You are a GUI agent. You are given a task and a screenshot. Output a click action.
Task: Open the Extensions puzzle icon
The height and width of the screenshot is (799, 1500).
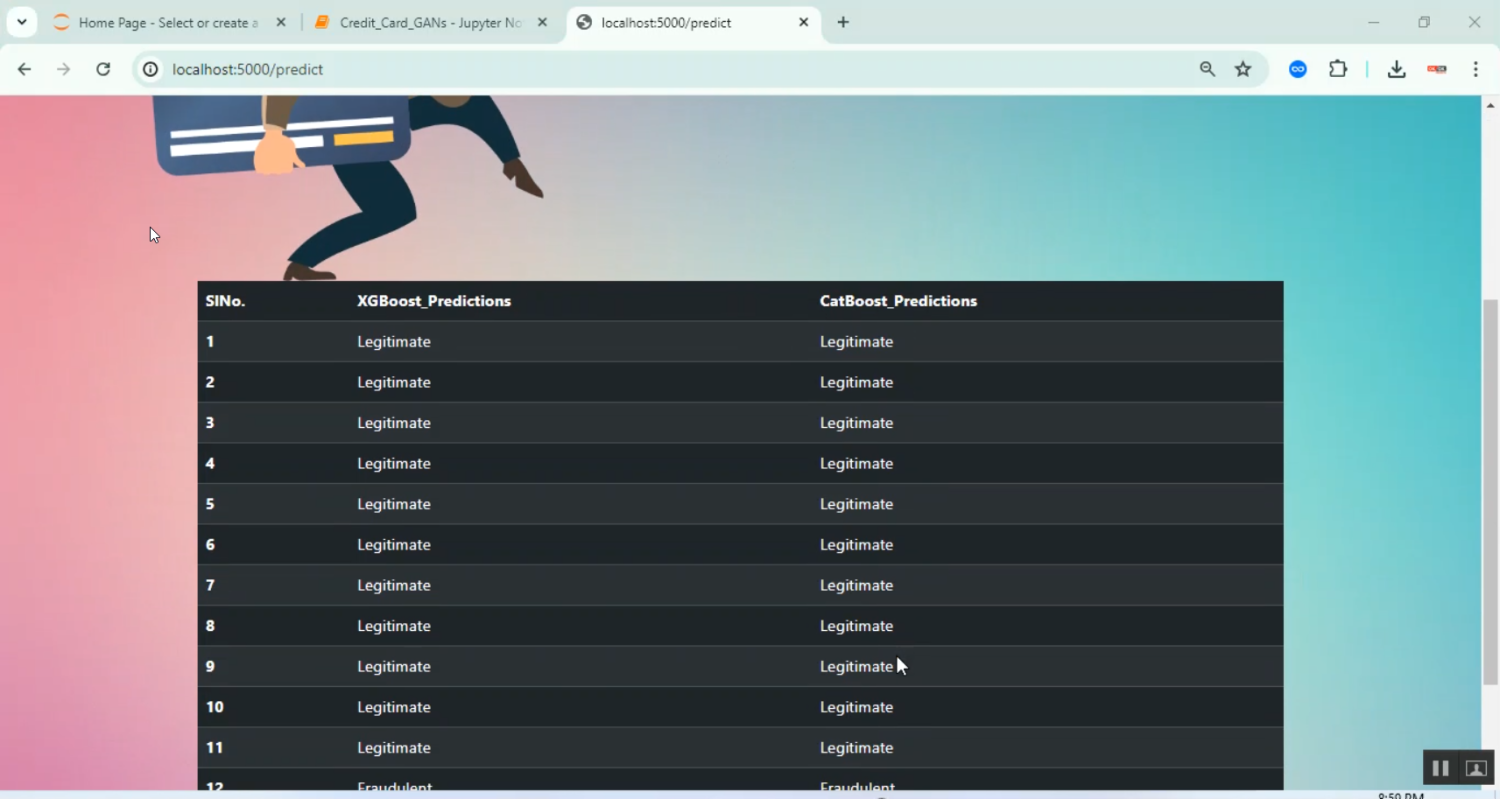tap(1338, 69)
